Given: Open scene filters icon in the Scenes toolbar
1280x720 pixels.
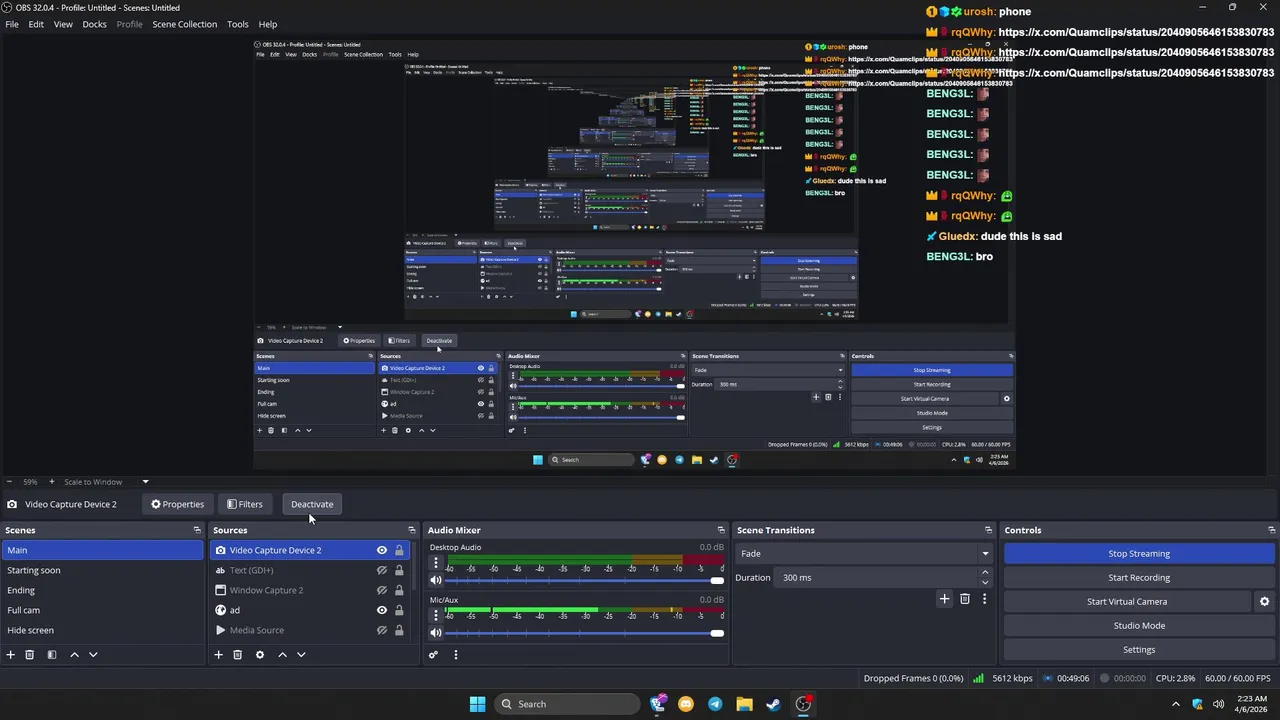Looking at the screenshot, I should [52, 655].
